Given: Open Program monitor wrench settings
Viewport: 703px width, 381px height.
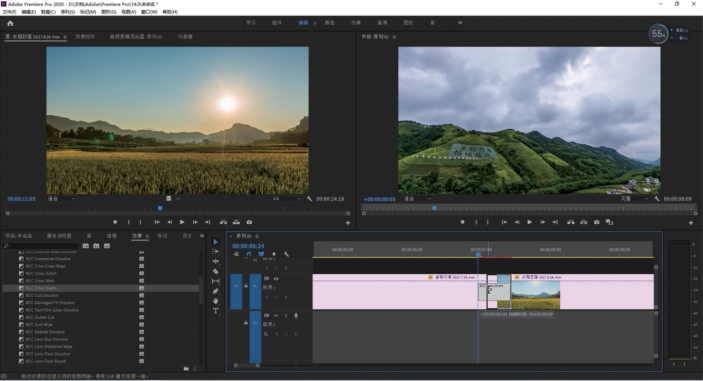Looking at the screenshot, I should (657, 199).
